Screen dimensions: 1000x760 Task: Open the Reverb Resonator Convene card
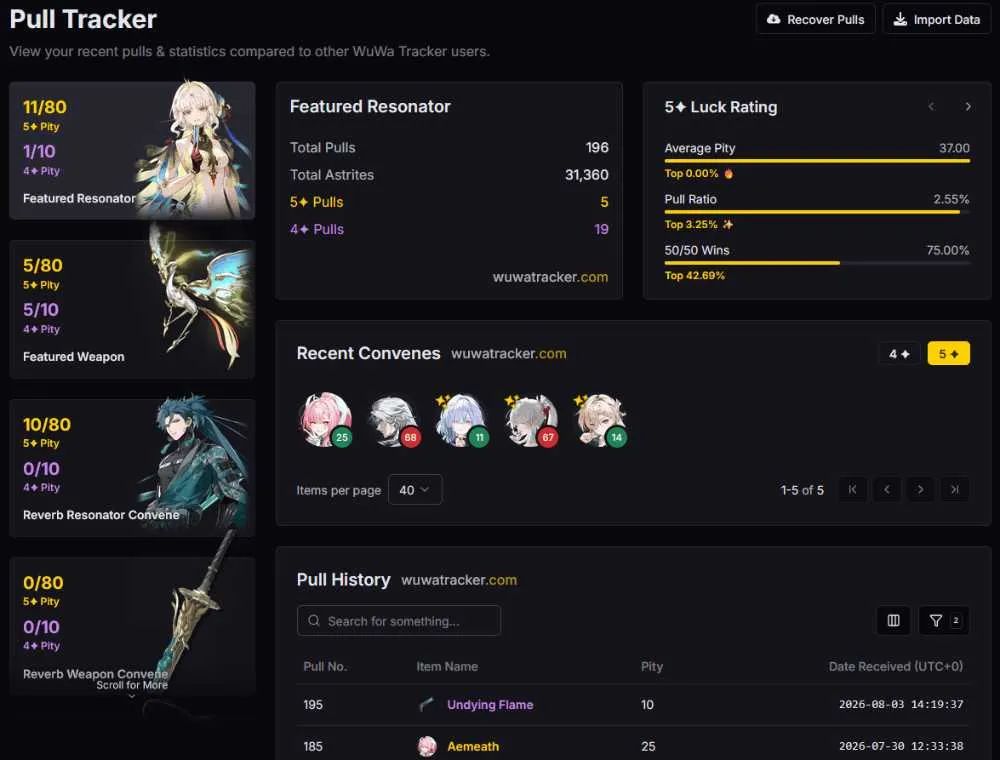pos(132,467)
